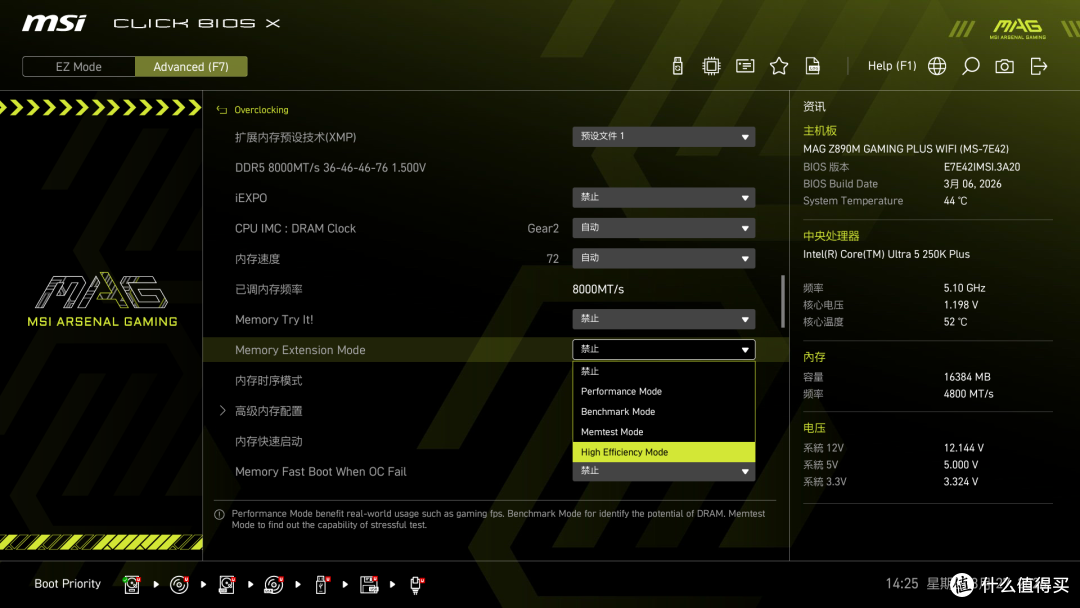Click the Overclocking breadcrumb link
This screenshot has height=608, width=1080.
261,109
